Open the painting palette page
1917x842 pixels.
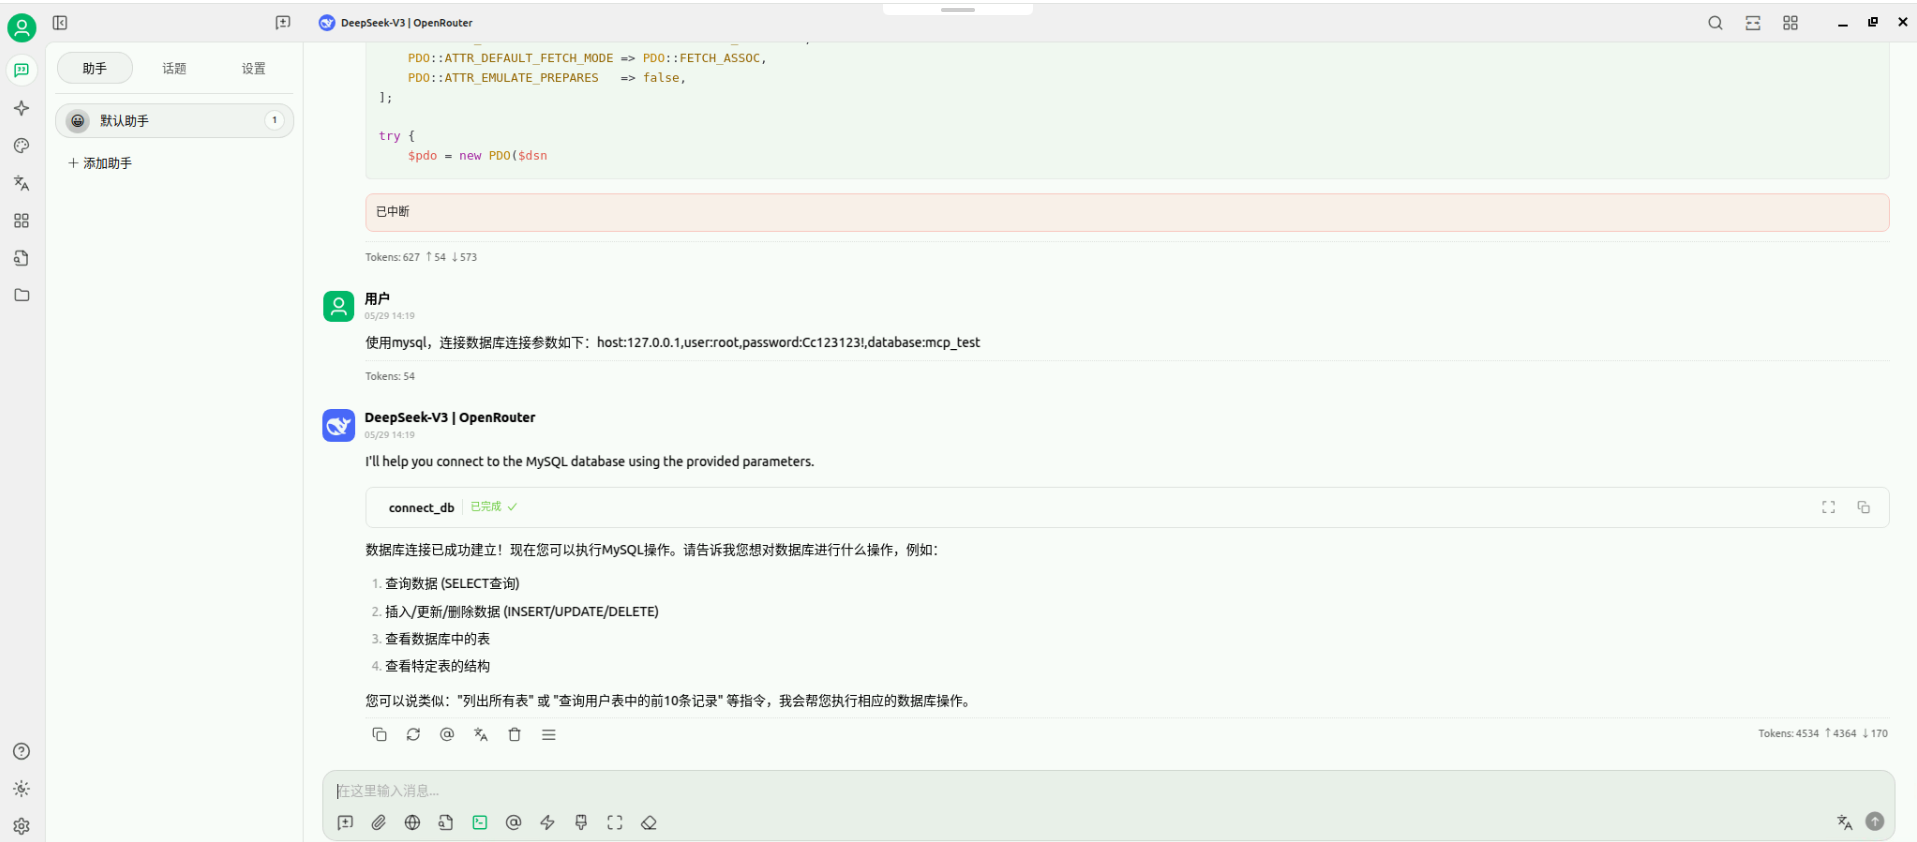(x=22, y=146)
